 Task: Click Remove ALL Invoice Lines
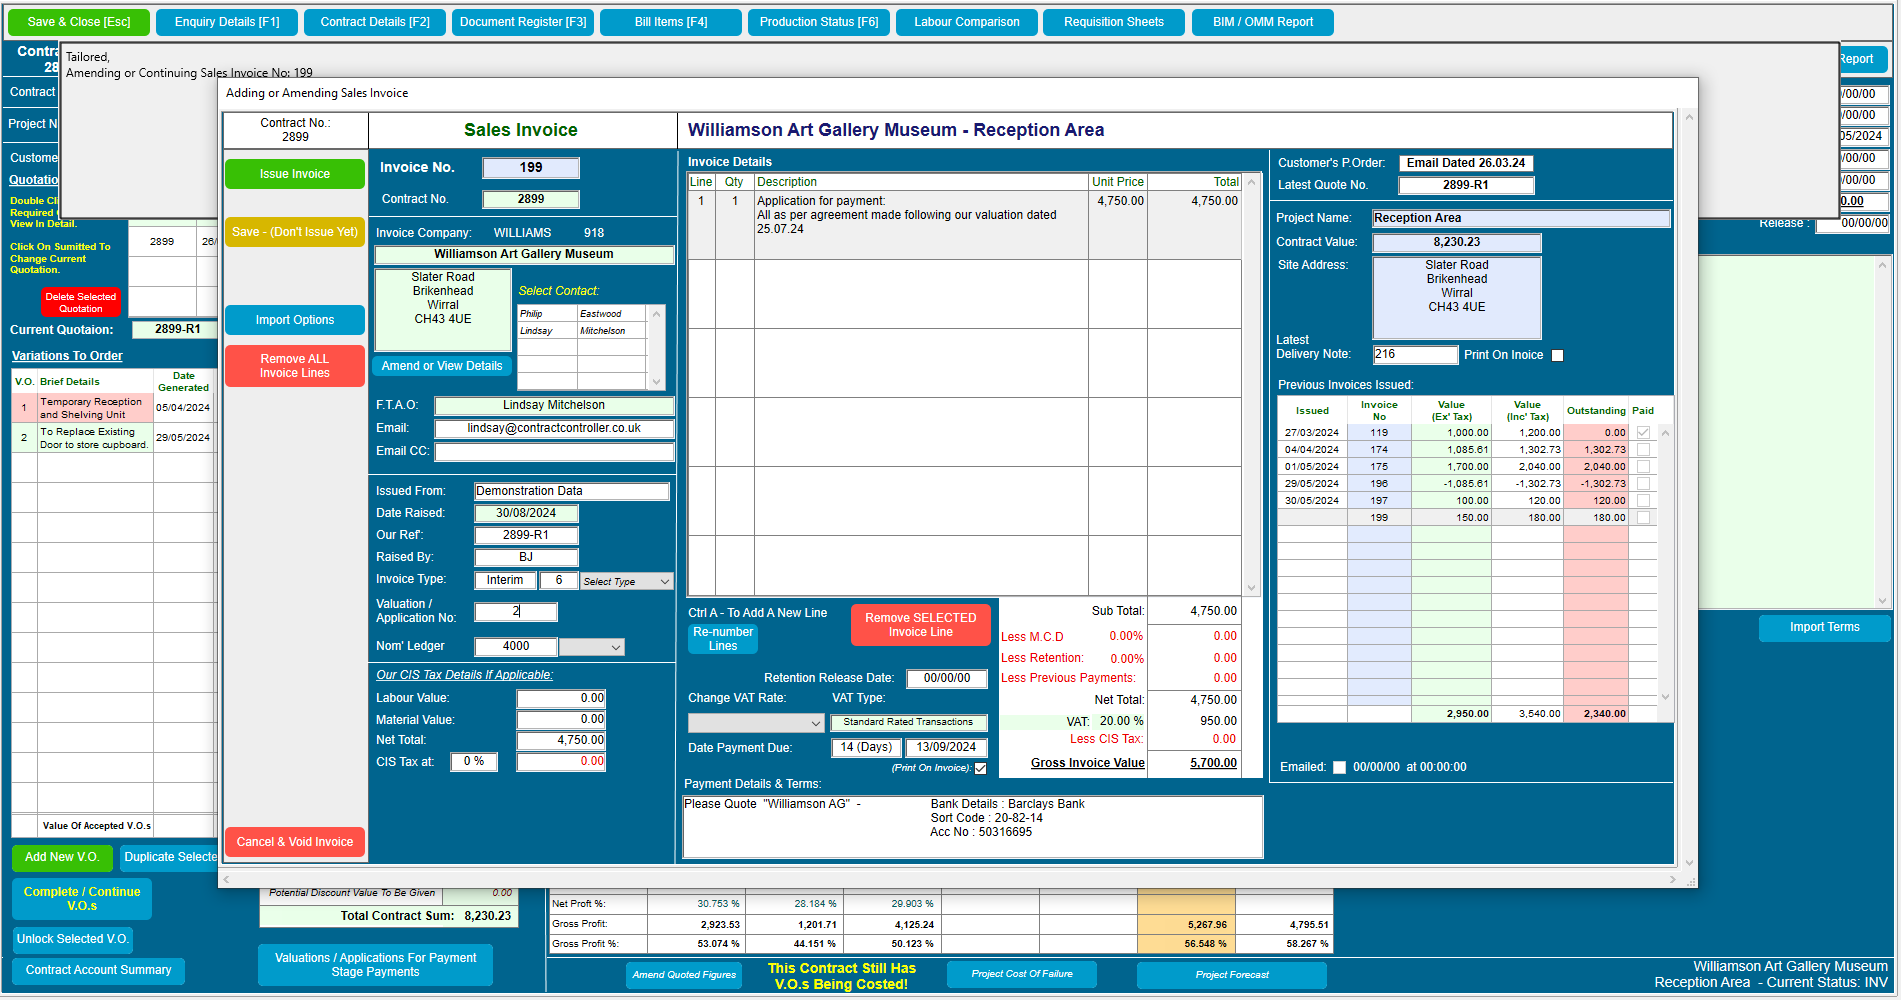(294, 365)
